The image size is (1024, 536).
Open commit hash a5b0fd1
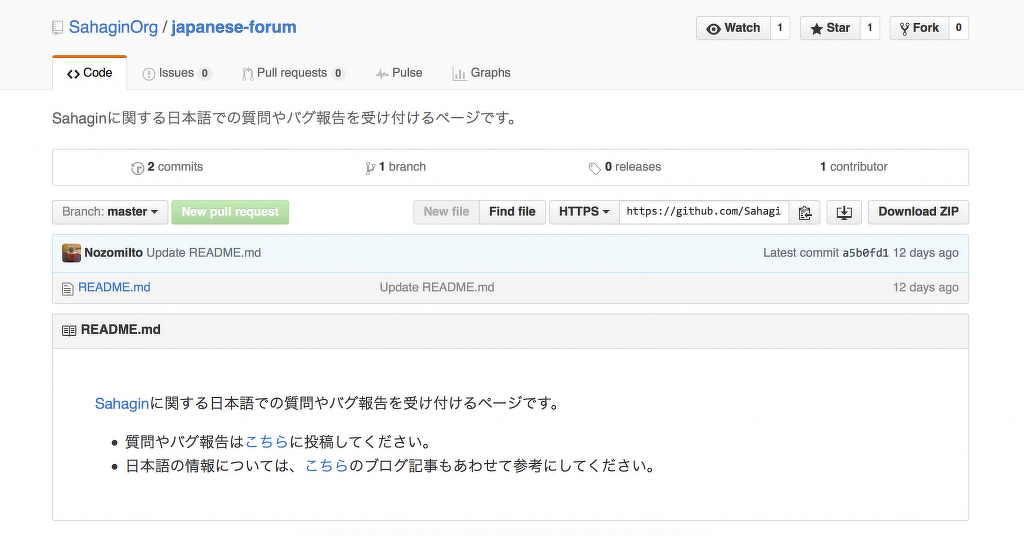pyautogui.click(x=865, y=253)
